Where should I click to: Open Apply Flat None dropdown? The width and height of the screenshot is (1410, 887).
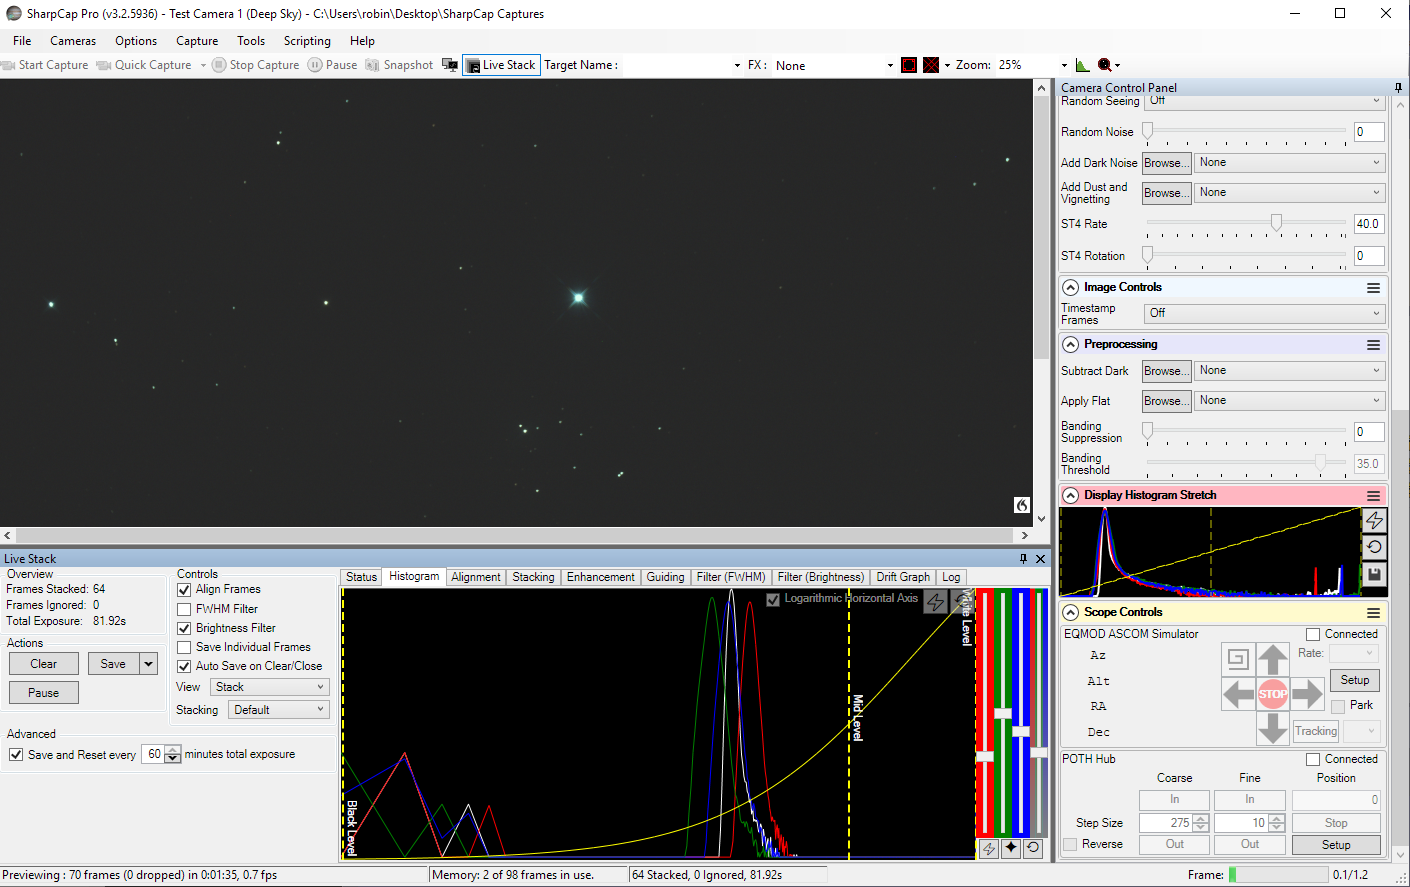pos(1290,400)
